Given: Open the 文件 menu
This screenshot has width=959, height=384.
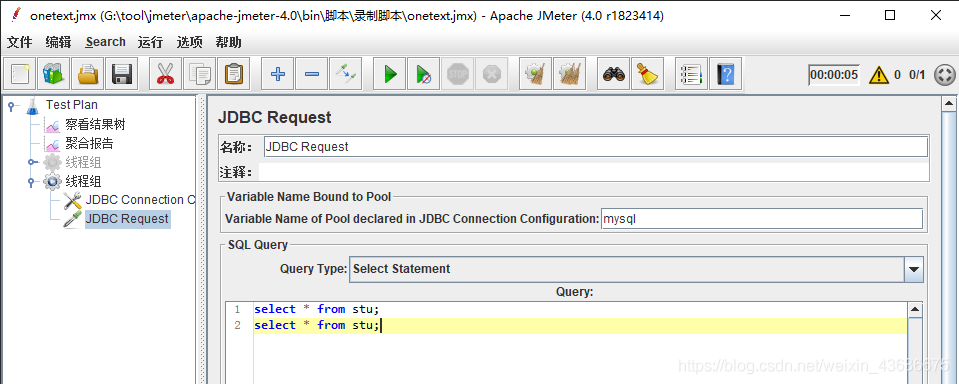Looking at the screenshot, I should pyautogui.click(x=20, y=42).
